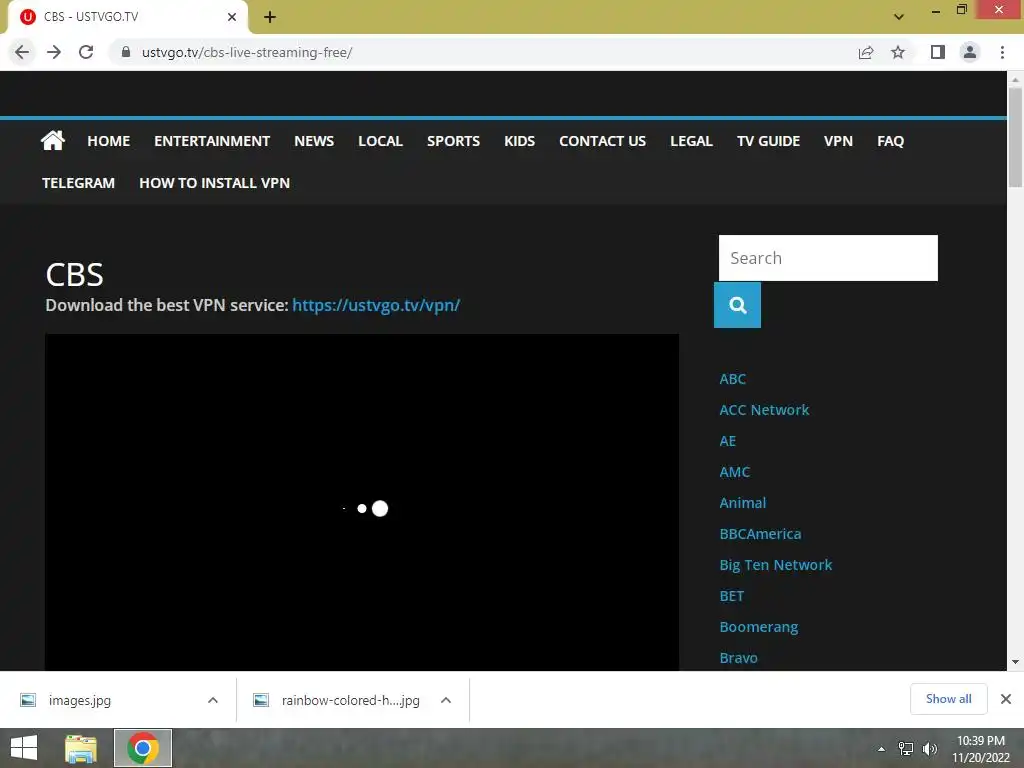Click the blue search magnifier button
Viewport: 1024px width, 768px height.
737,305
